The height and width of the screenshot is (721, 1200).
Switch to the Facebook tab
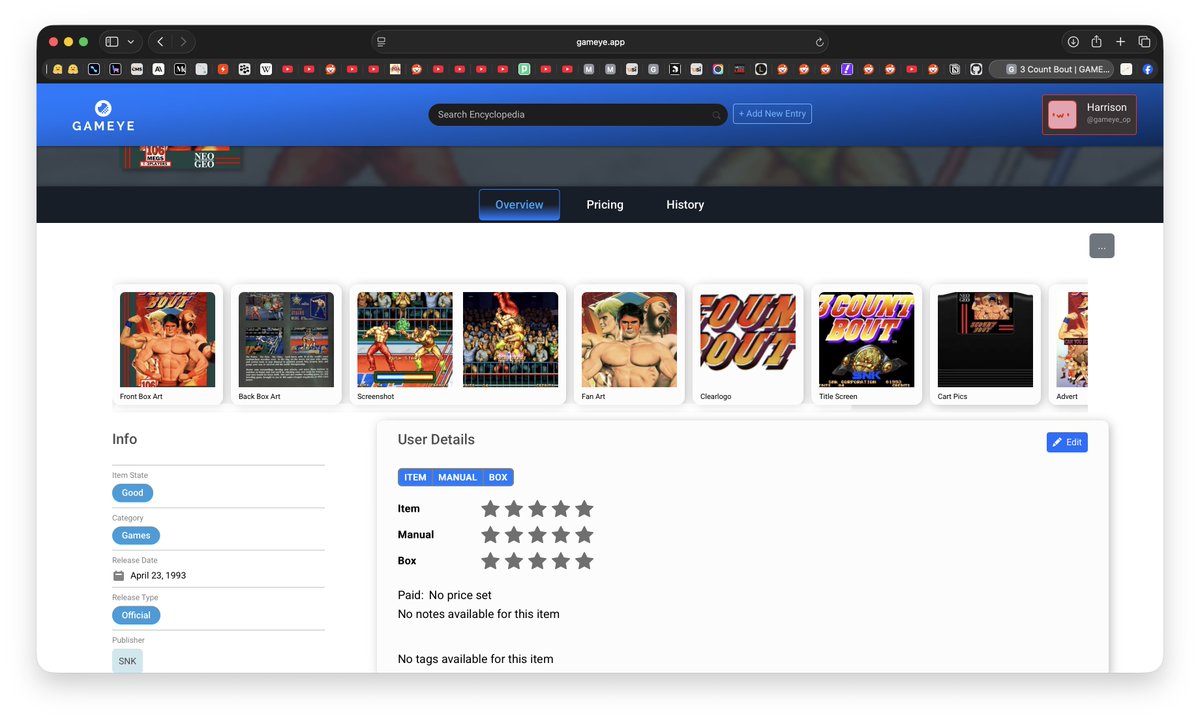coord(1148,69)
